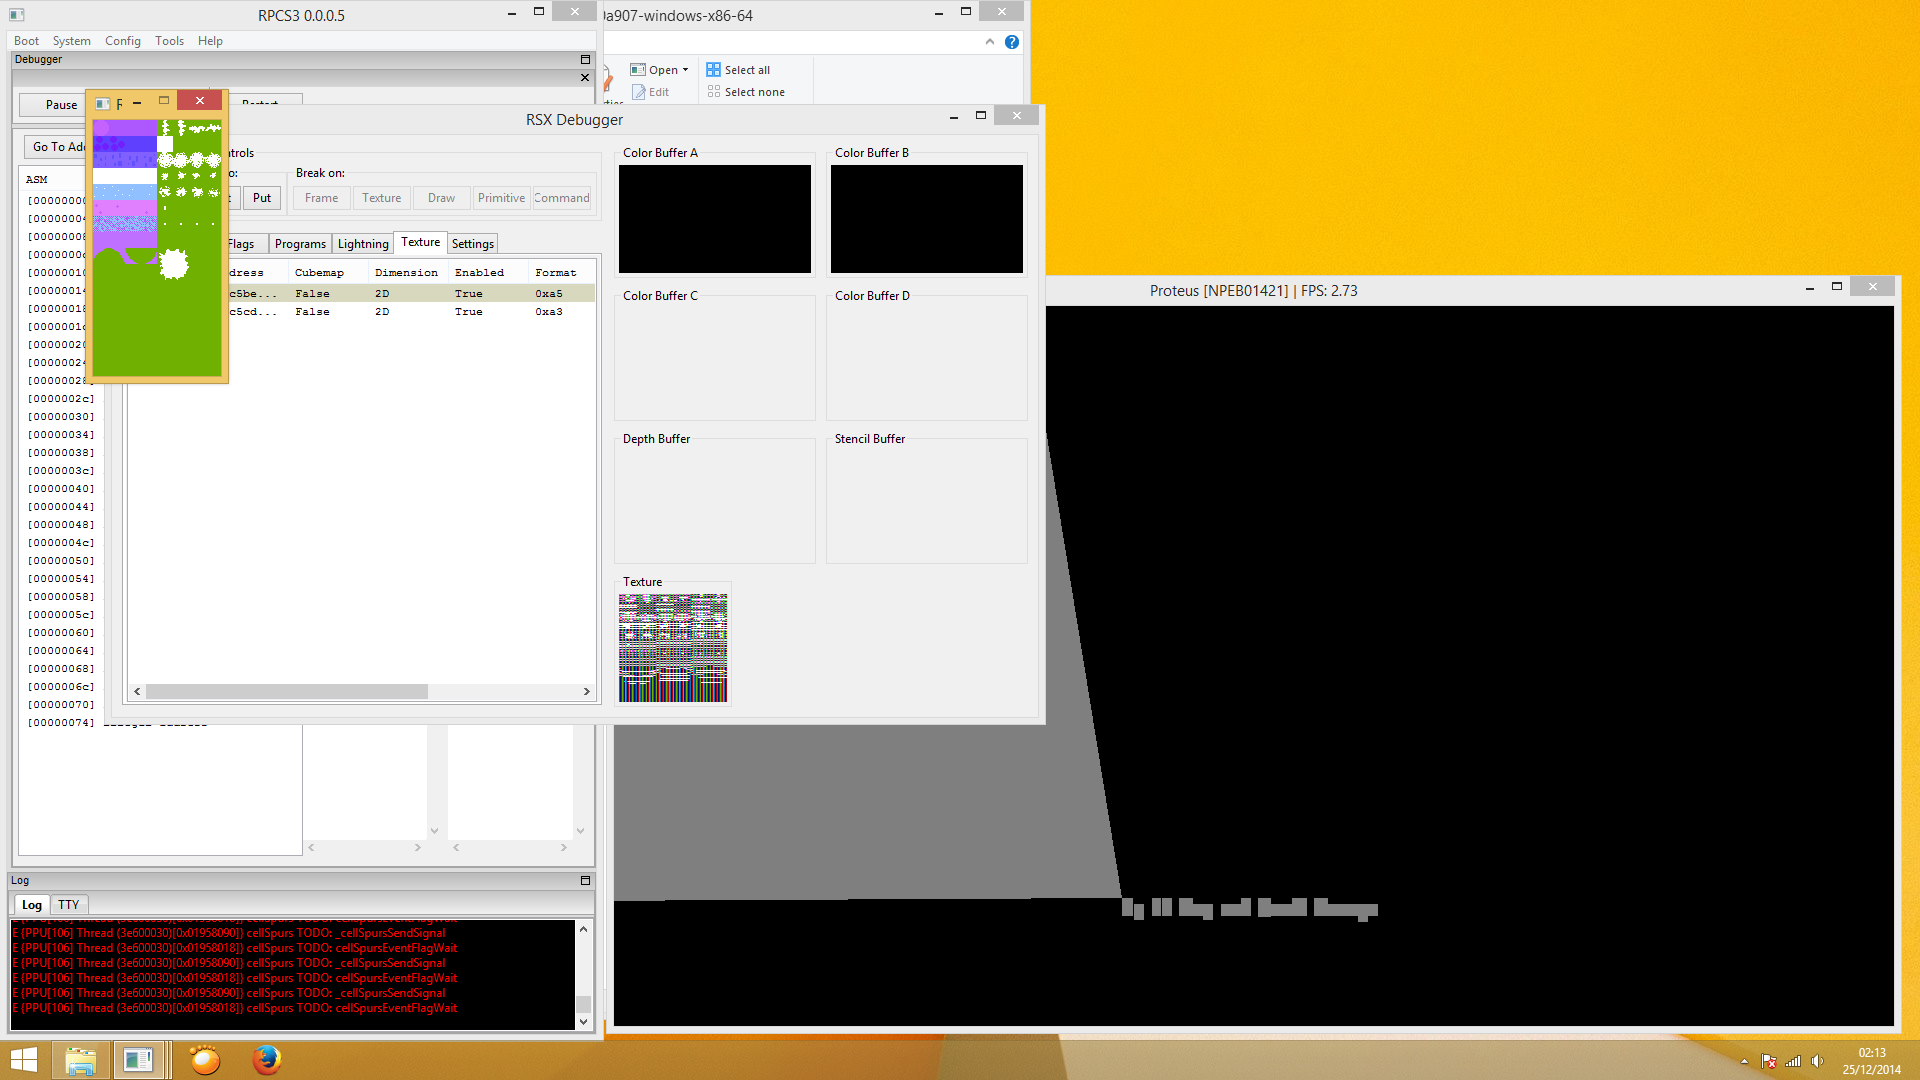Image resolution: width=1920 pixels, height=1080 pixels.
Task: Open the Windows Start button
Action: click(23, 1060)
